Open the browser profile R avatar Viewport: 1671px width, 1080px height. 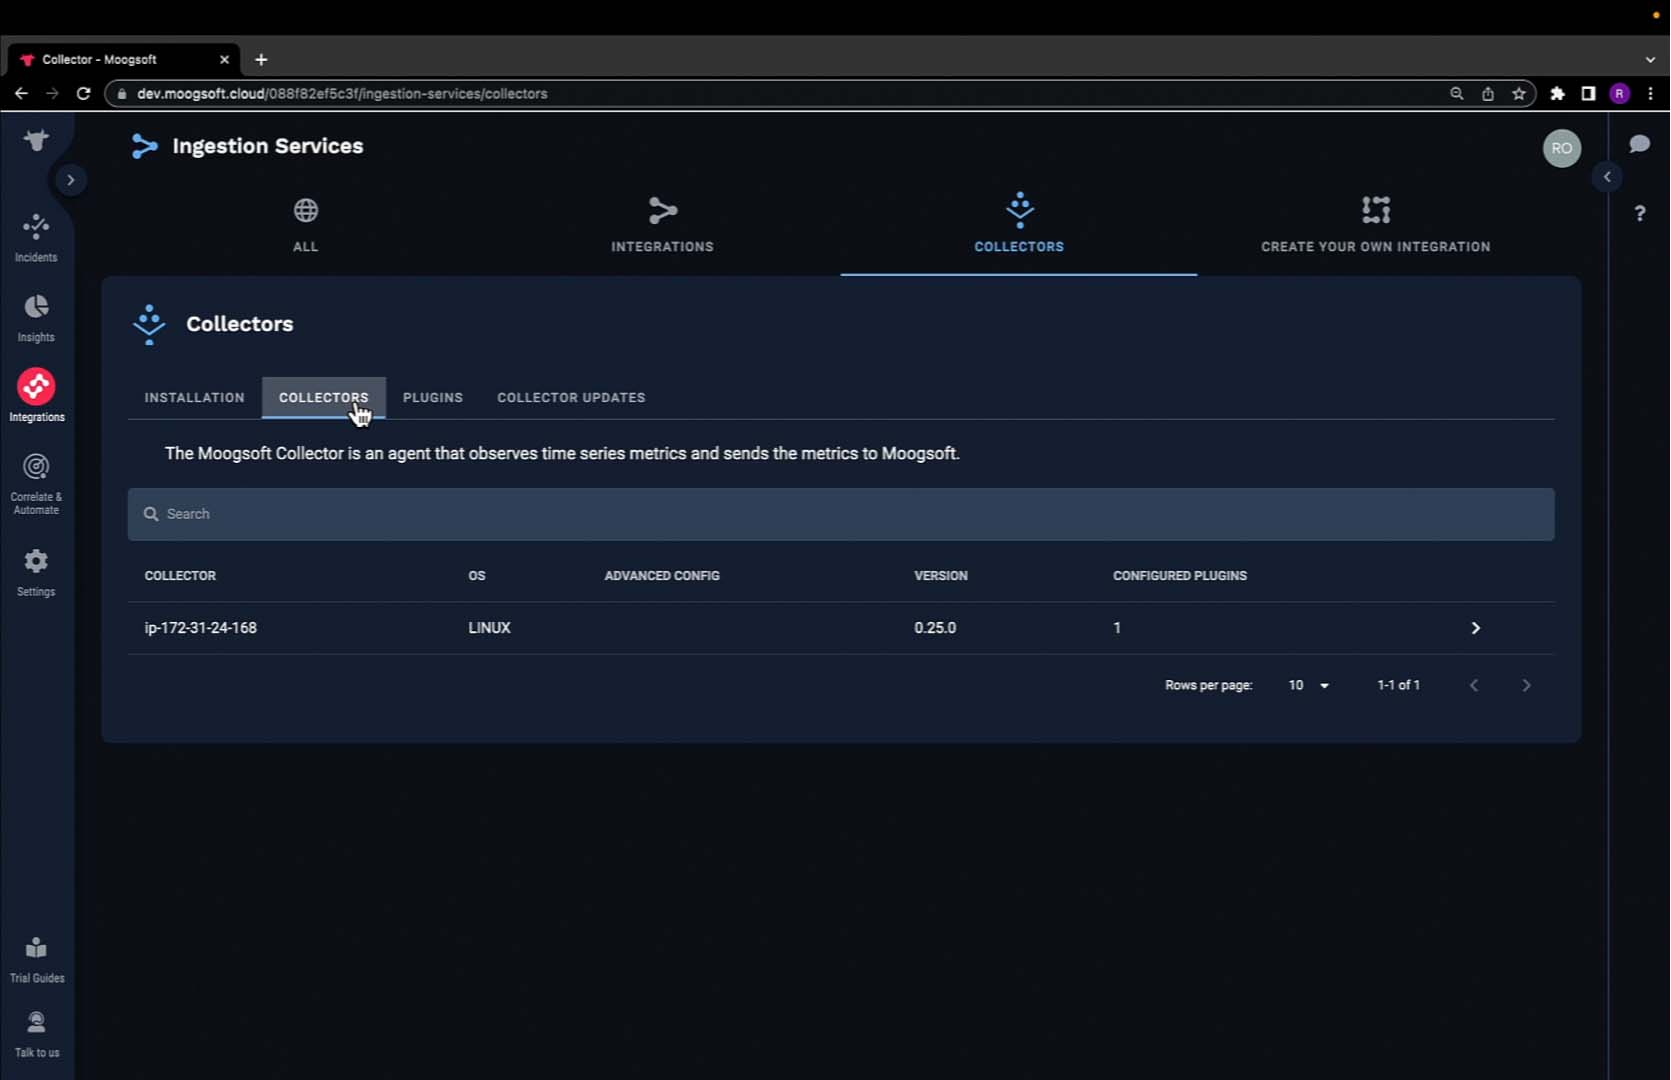[x=1620, y=93]
